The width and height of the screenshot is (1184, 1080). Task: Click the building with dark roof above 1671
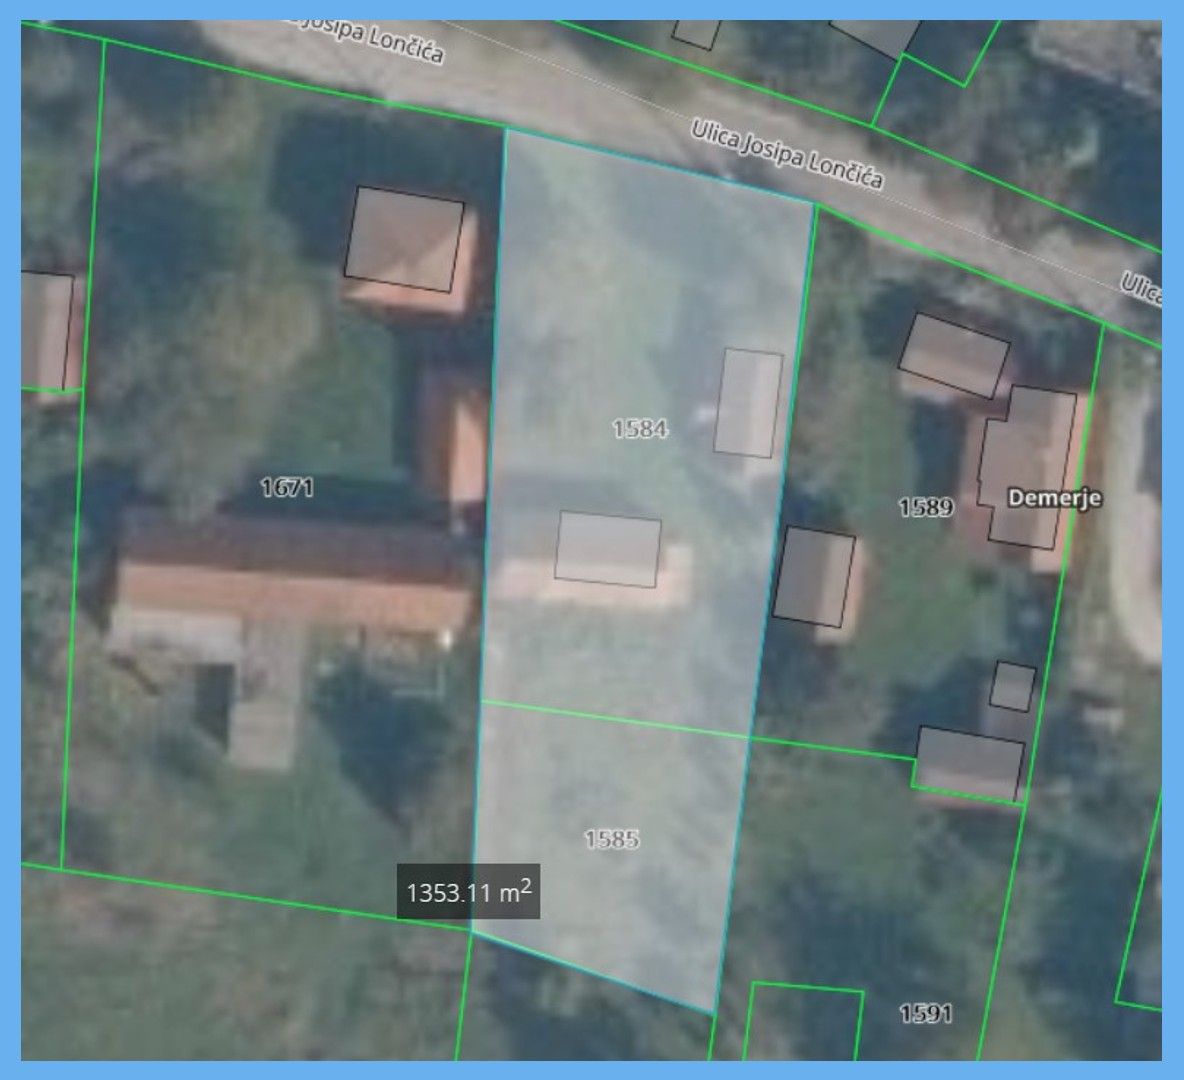(407, 240)
